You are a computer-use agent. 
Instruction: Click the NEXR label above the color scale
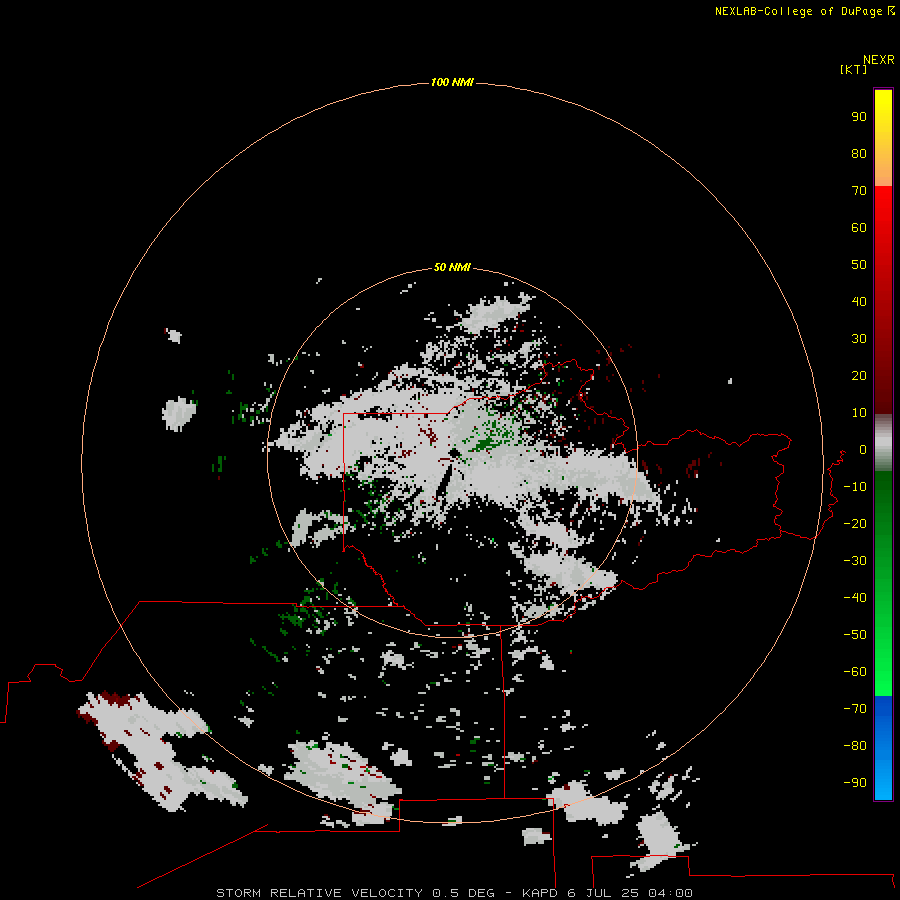[x=879, y=60]
